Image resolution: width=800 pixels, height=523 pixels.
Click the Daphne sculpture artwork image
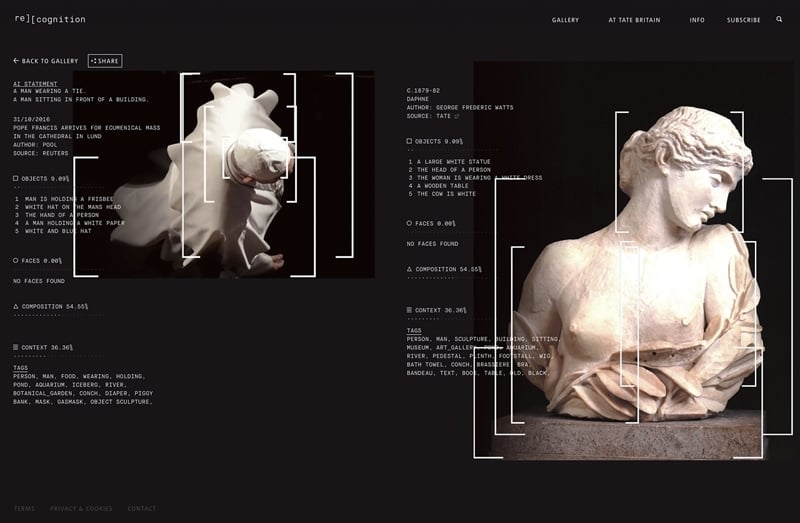[633, 261]
